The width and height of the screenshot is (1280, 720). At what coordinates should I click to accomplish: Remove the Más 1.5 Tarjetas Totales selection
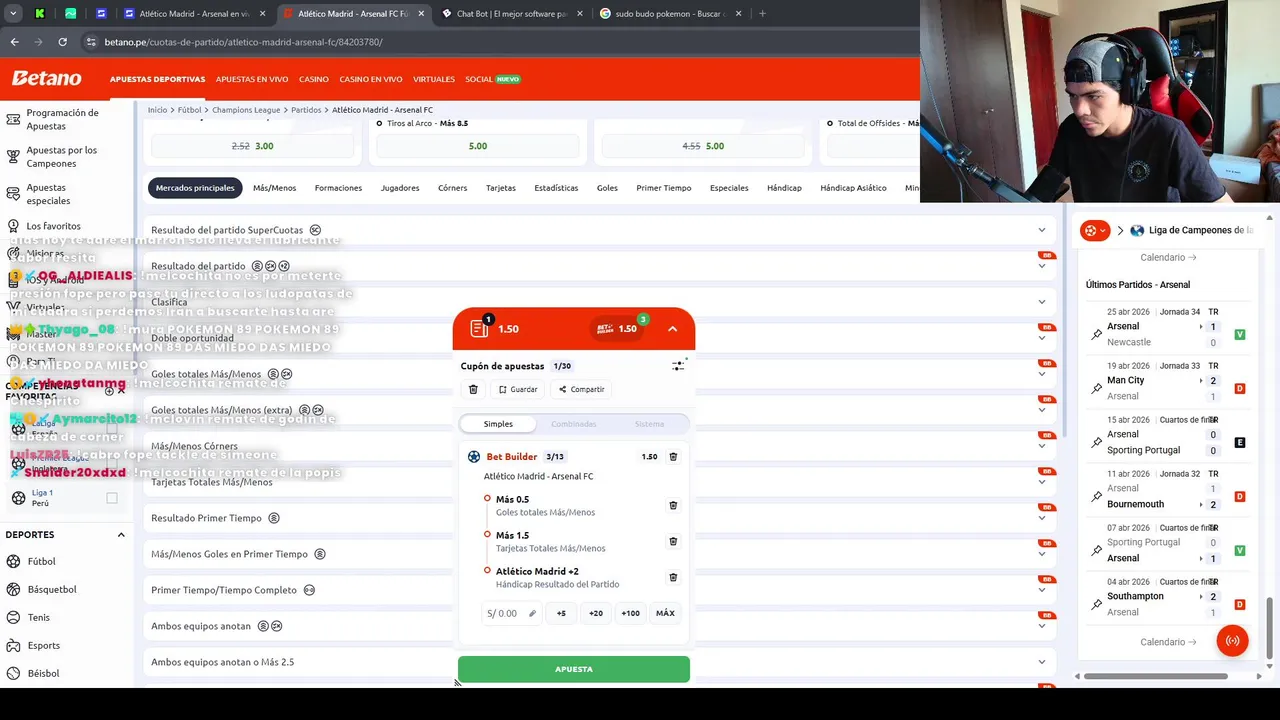673,541
